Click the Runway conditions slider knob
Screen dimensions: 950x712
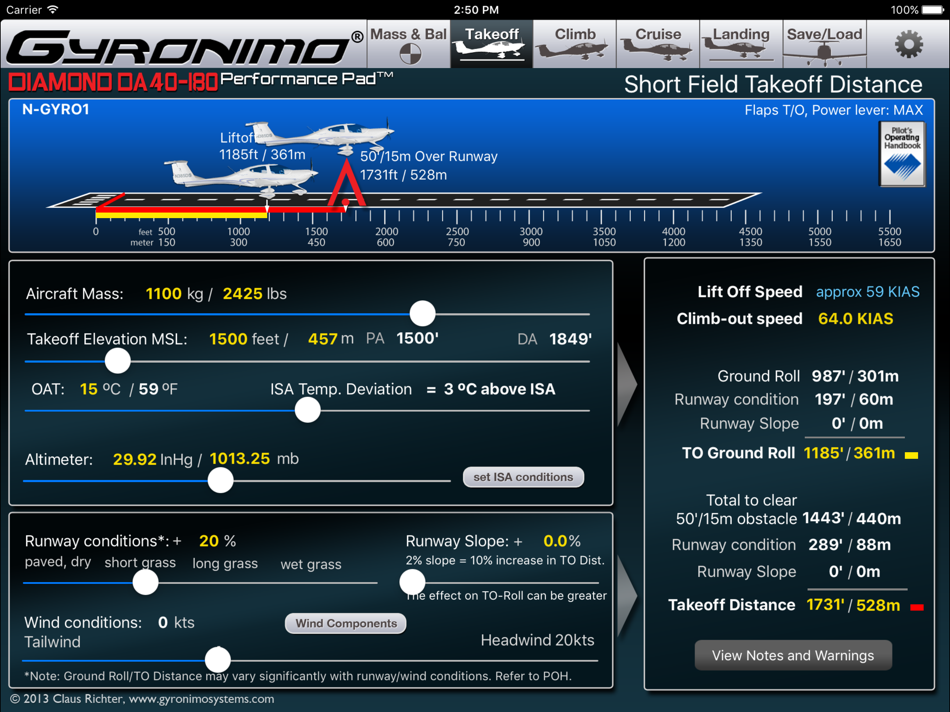145,582
